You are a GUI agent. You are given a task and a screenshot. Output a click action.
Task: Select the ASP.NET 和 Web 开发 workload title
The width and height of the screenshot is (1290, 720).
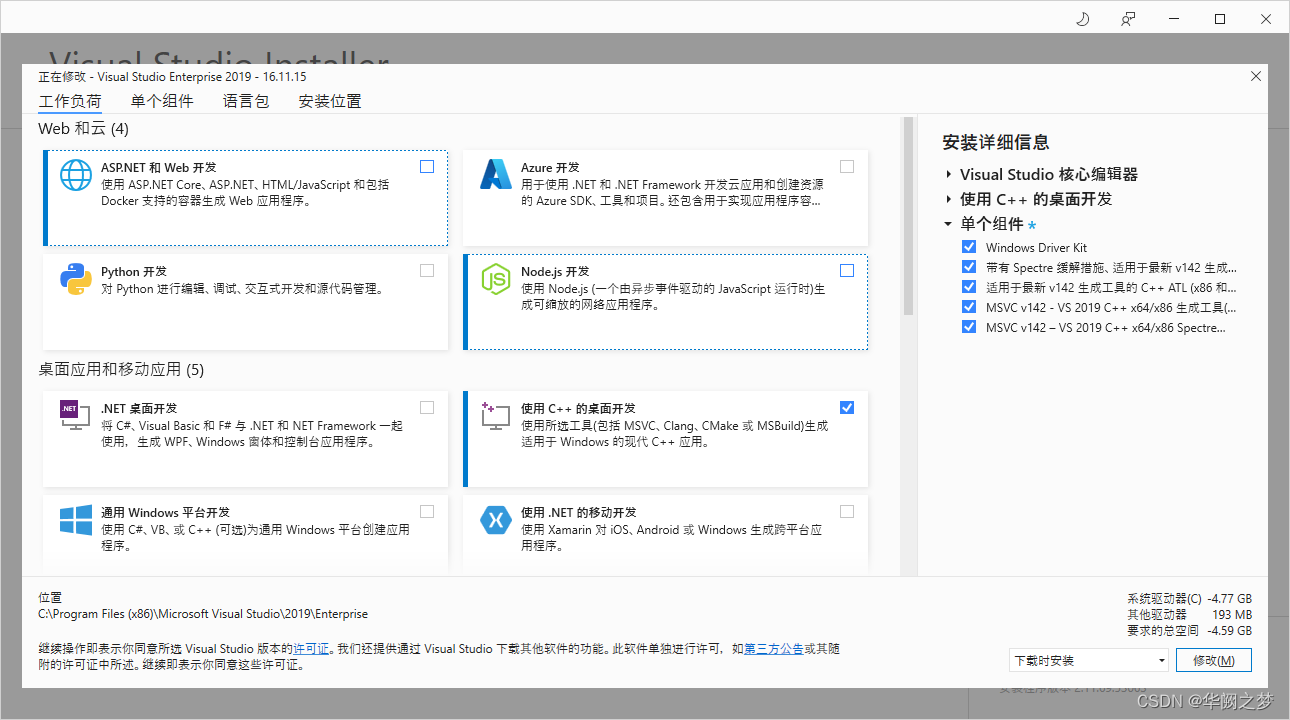click(159, 168)
